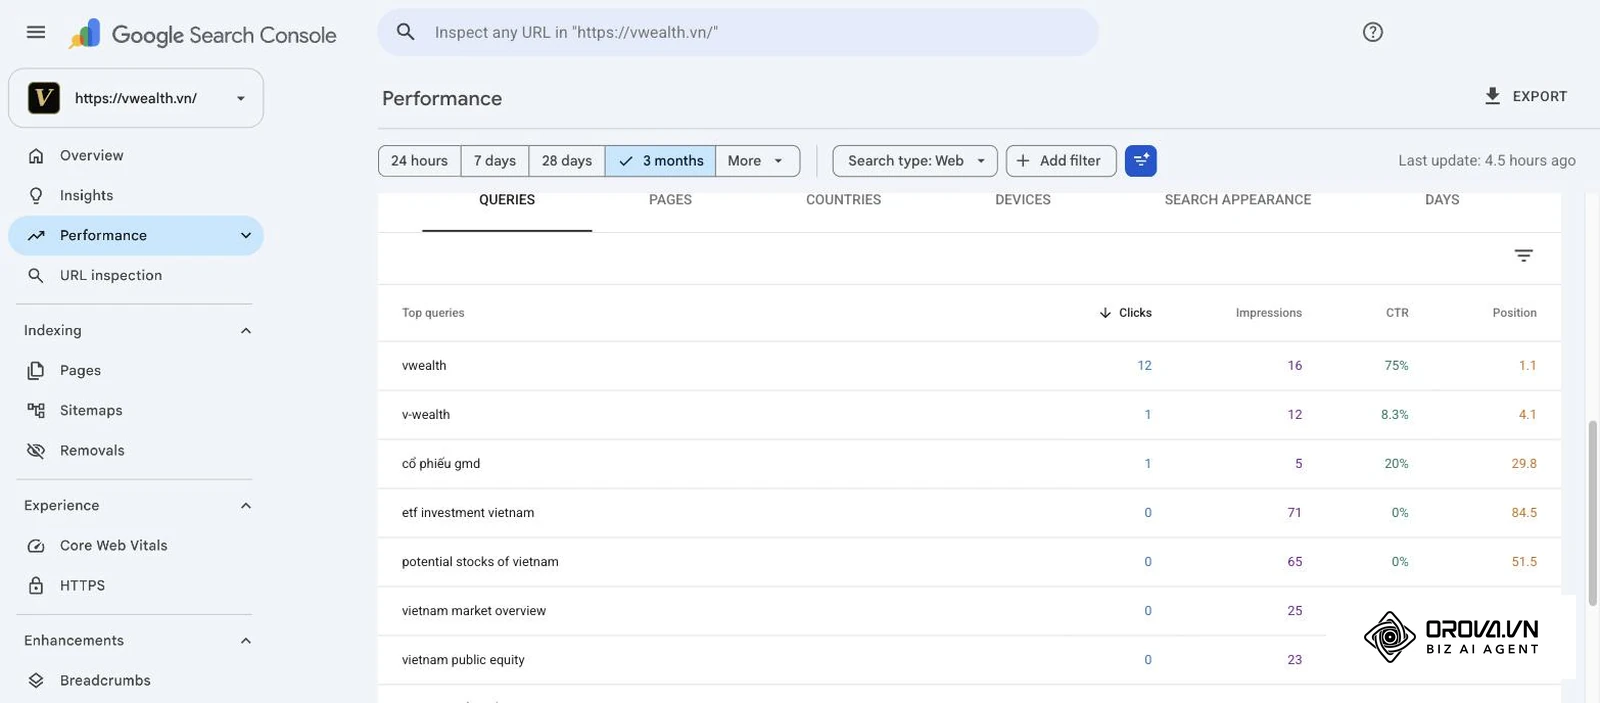Expand the Performance submenu chevron
1600x703 pixels.
click(x=246, y=236)
